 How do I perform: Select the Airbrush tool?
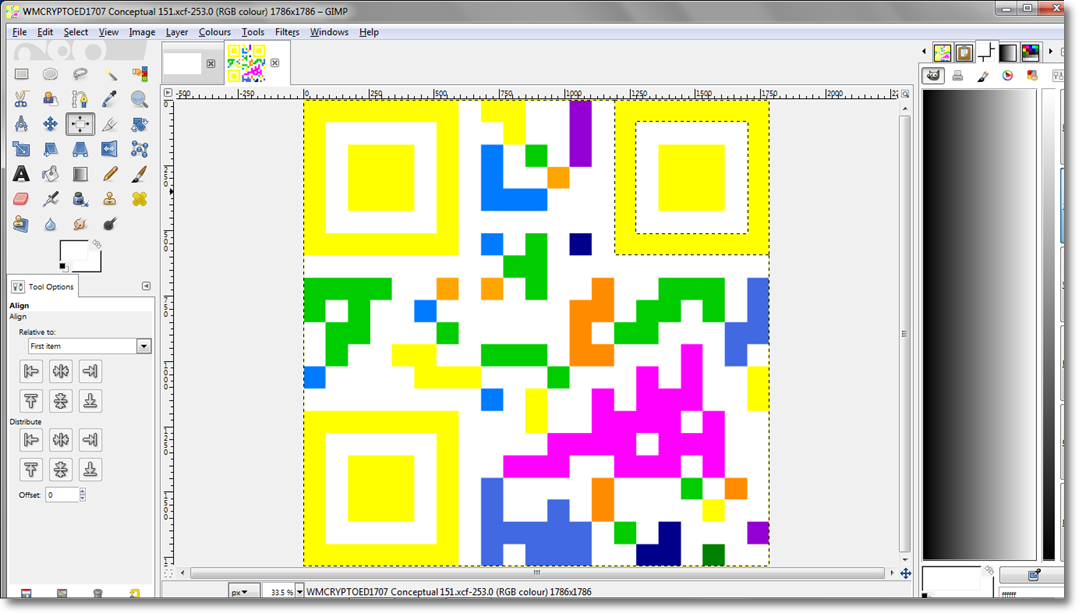point(50,199)
